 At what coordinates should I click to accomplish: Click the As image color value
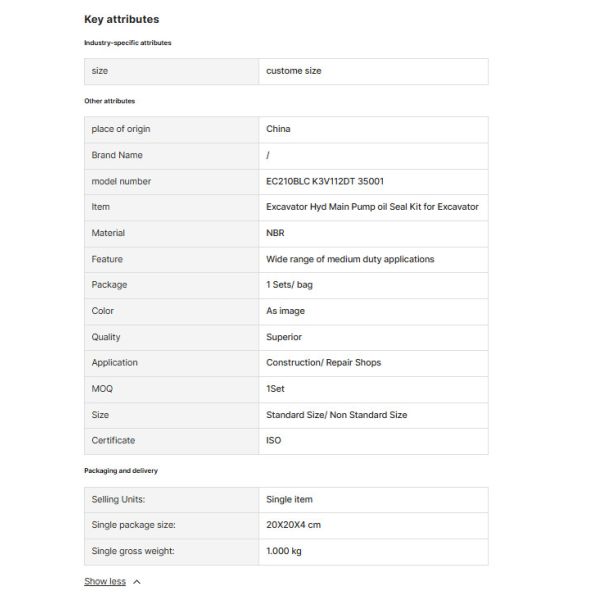286,311
